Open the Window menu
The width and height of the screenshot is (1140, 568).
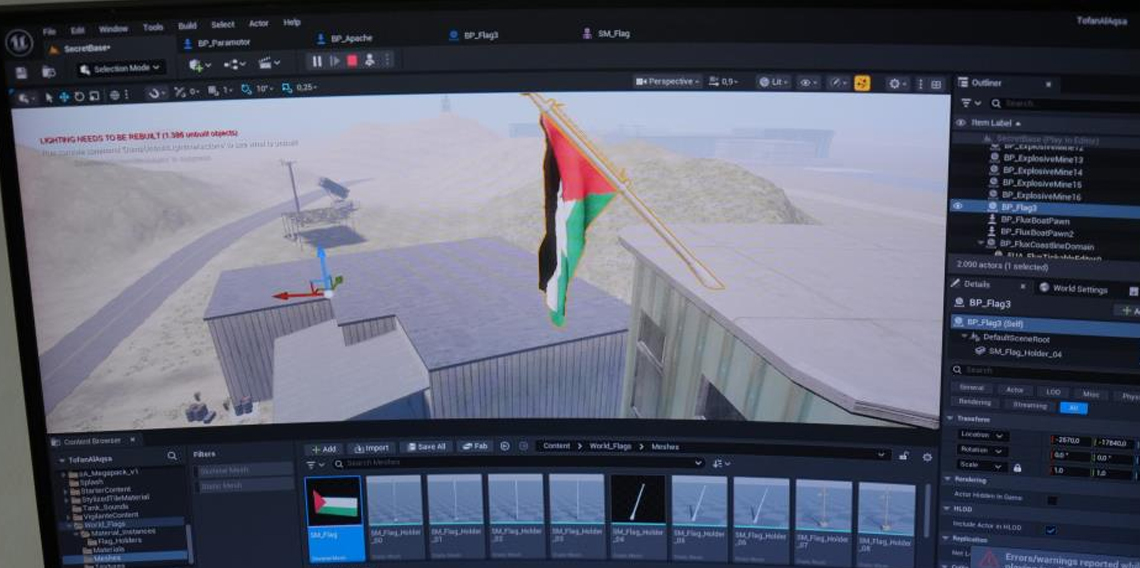click(113, 29)
